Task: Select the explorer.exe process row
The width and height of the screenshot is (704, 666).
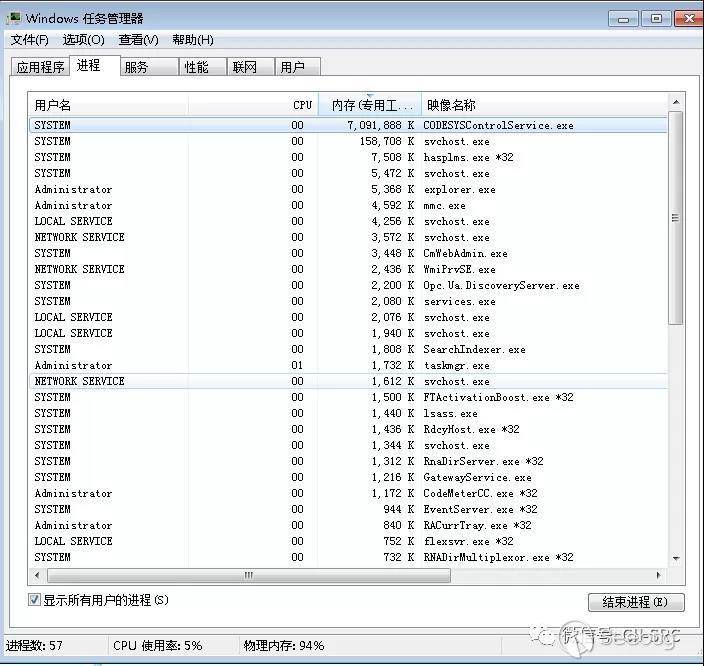Action: click(x=348, y=189)
